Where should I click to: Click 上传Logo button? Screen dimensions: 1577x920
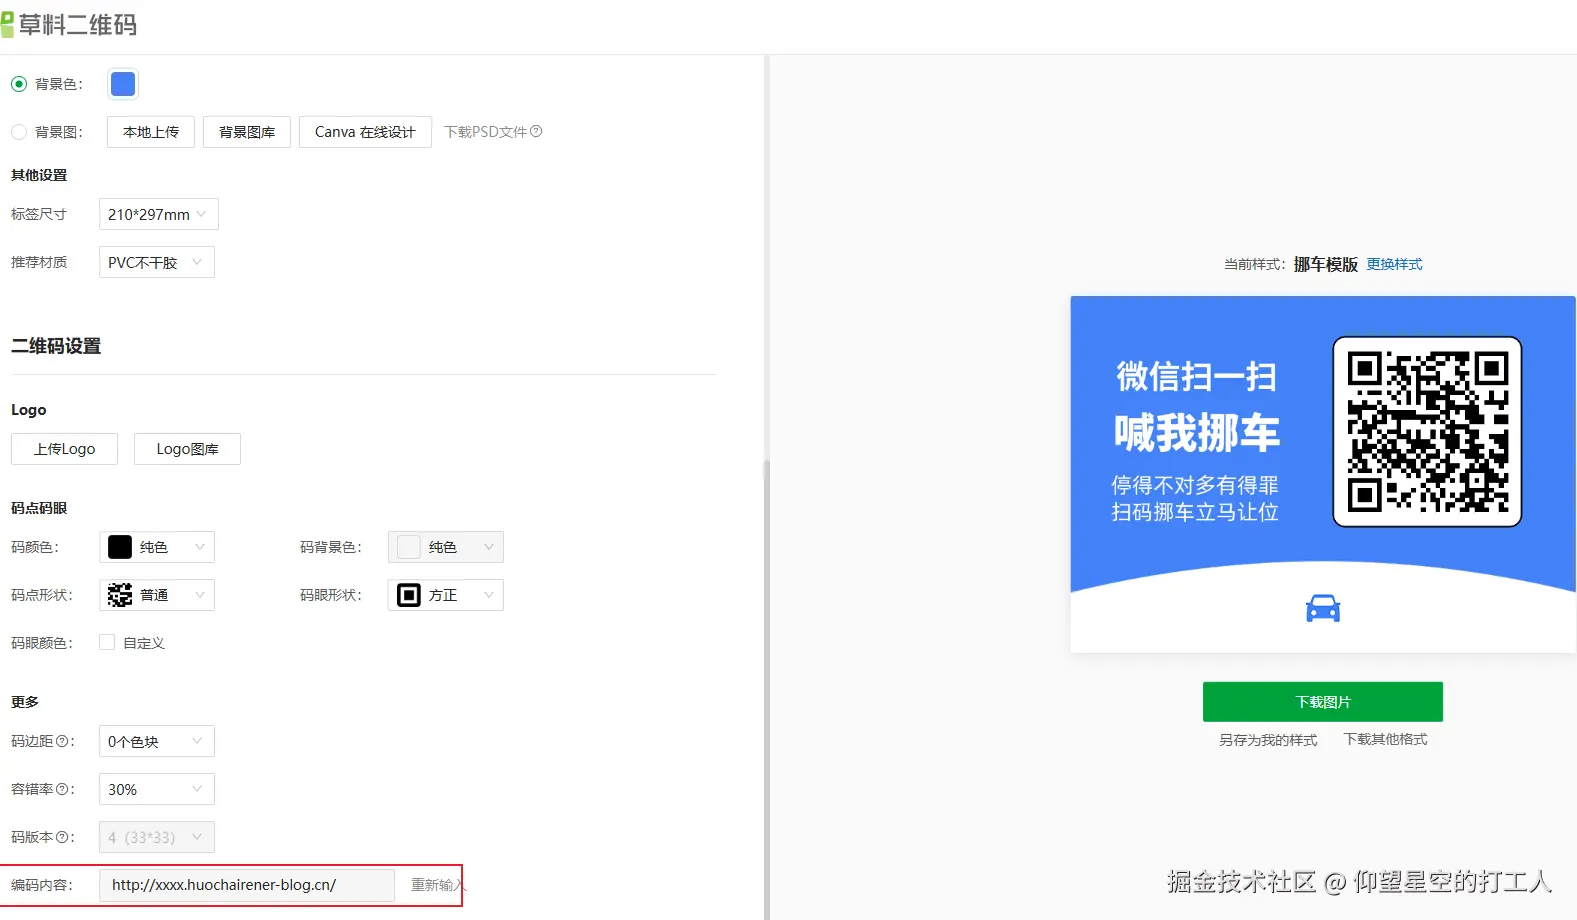[x=65, y=449]
